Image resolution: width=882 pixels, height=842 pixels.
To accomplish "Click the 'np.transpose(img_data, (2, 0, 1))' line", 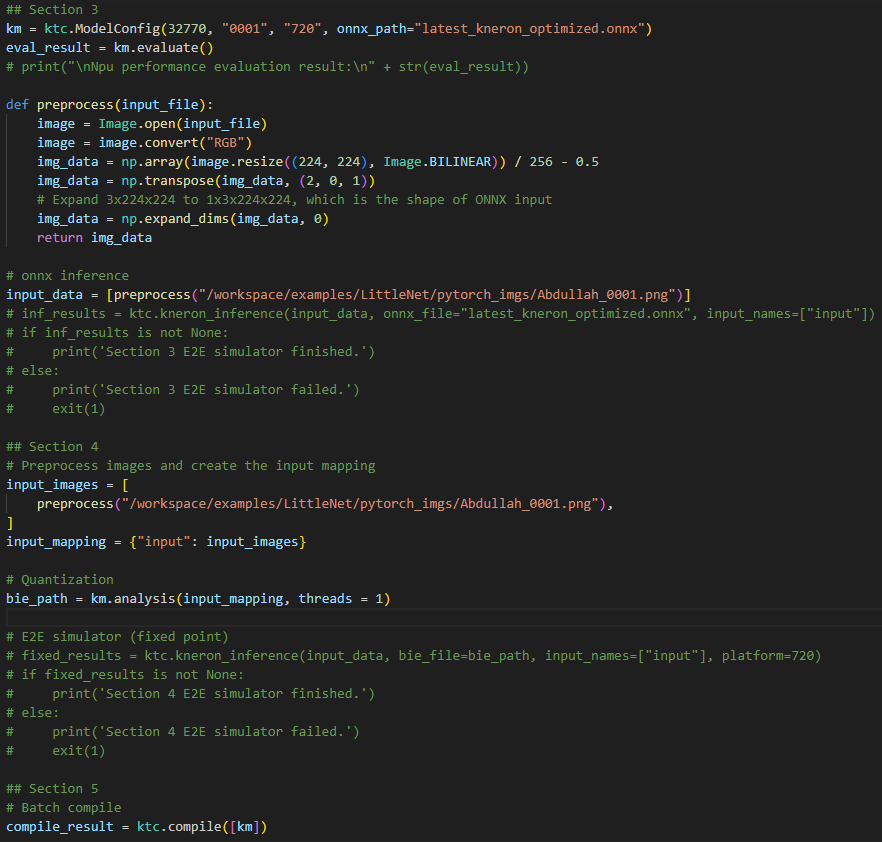I will click(206, 181).
